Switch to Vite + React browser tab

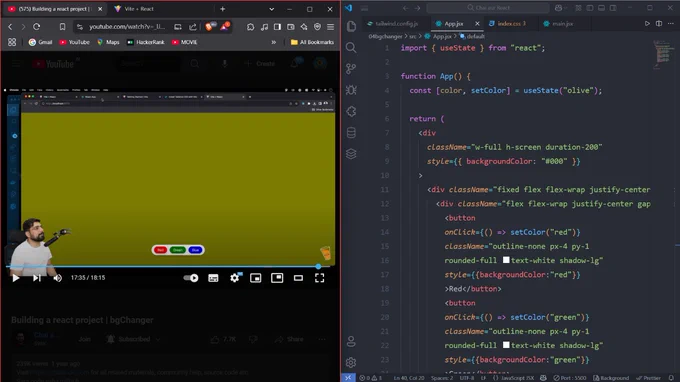point(140,9)
